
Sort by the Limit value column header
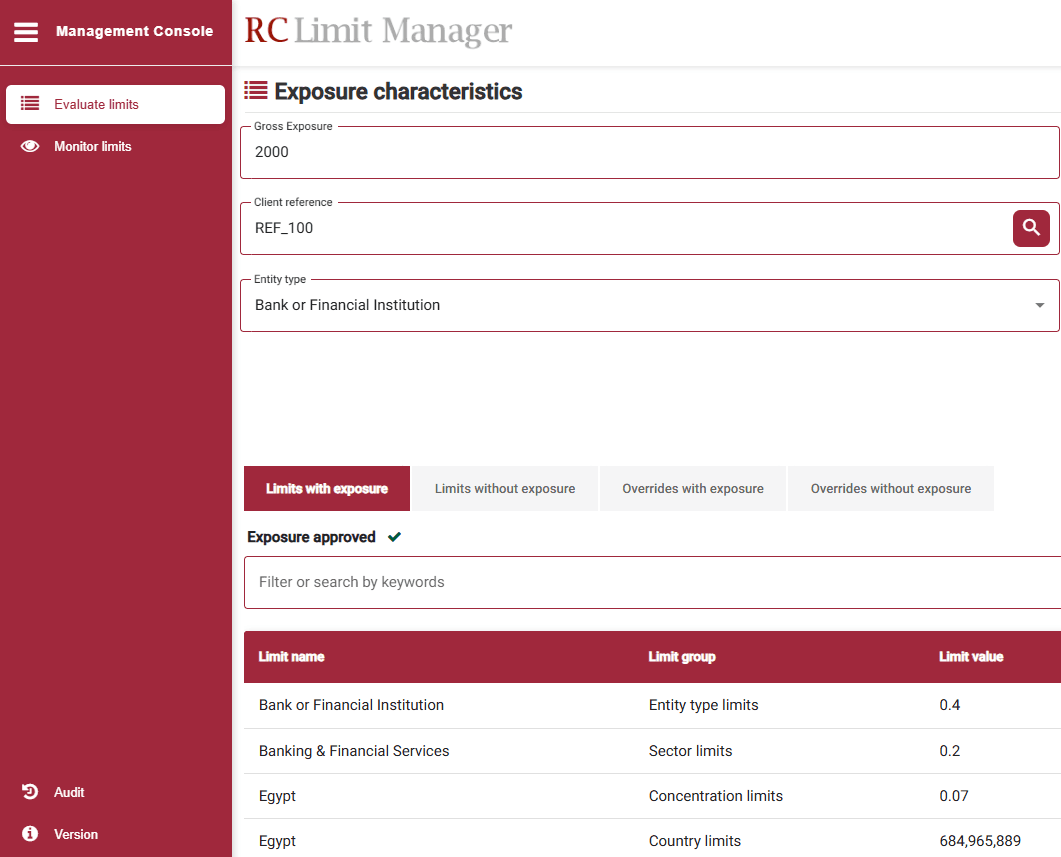pos(971,657)
